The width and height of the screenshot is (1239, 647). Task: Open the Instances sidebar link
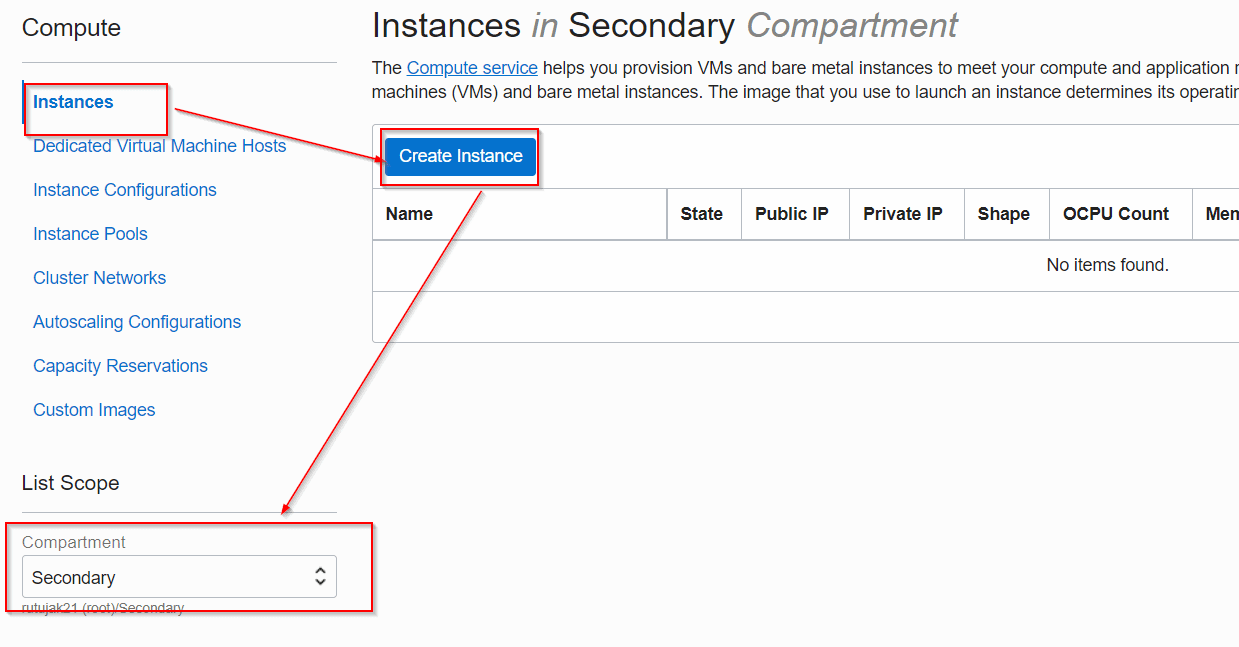point(73,102)
